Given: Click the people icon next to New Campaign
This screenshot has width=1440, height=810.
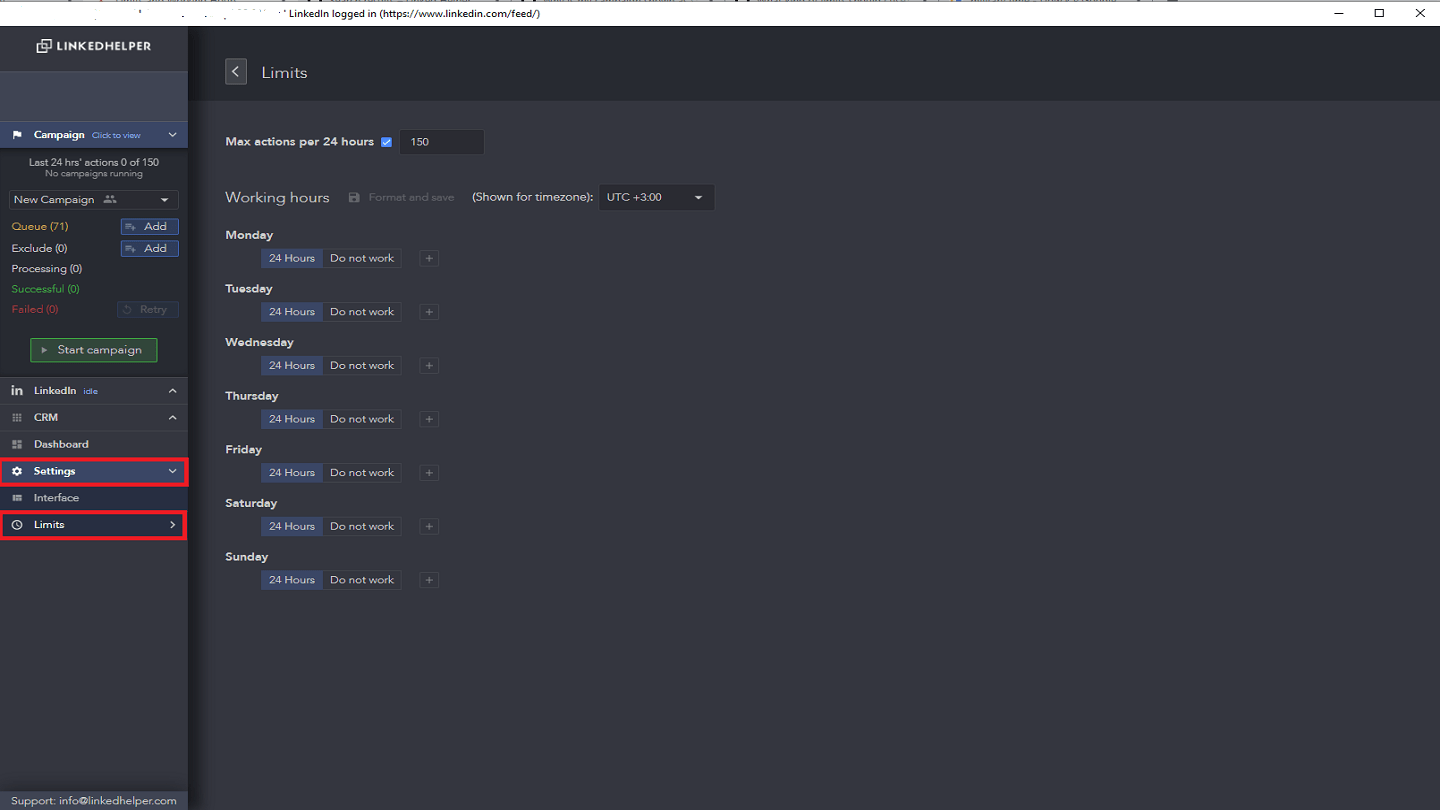Looking at the screenshot, I should [x=110, y=200].
